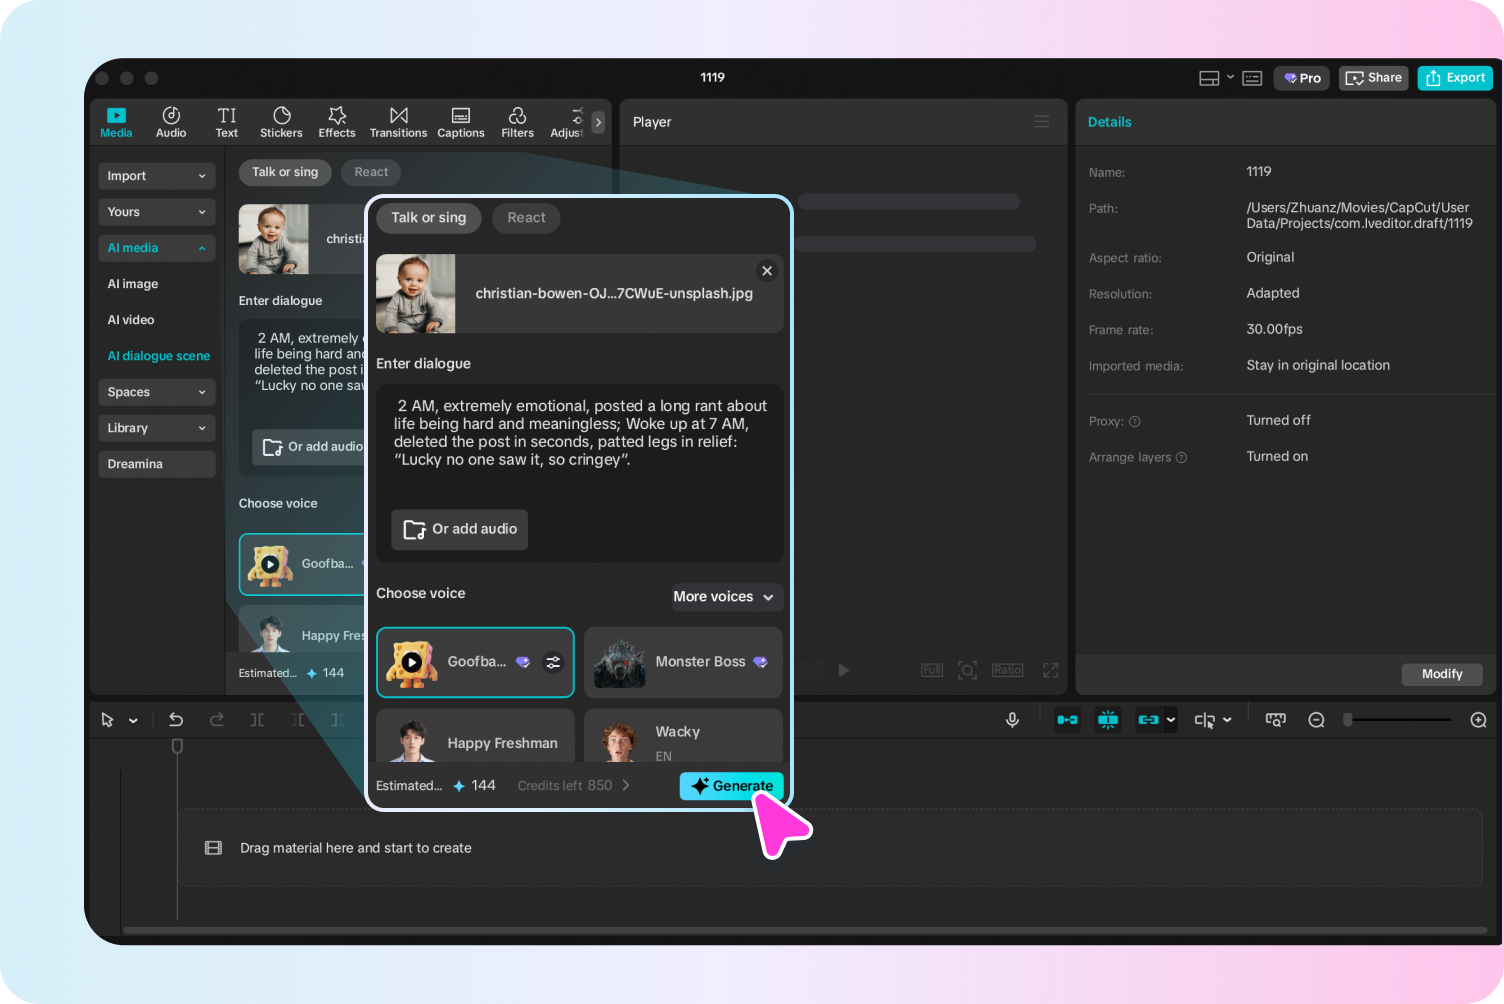The image size is (1504, 1004).
Task: Expand the Spaces sidebar section
Action: pos(156,391)
